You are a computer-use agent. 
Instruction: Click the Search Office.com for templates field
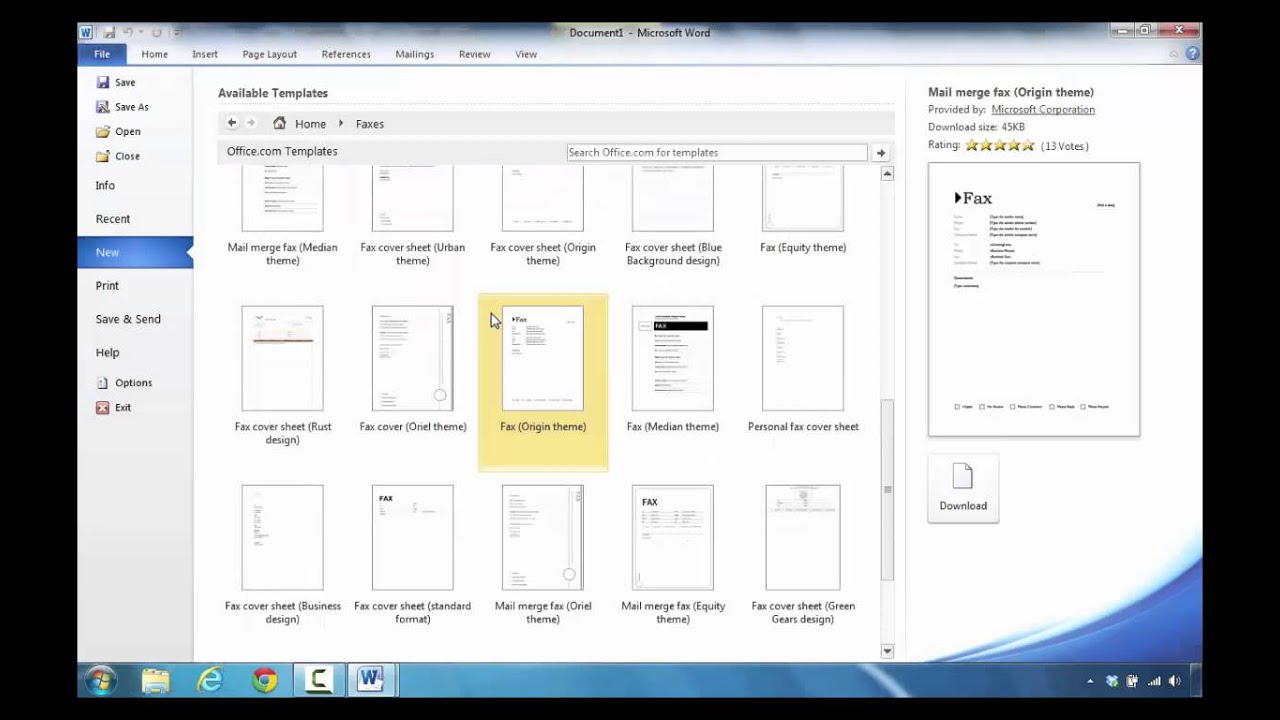[717, 153]
